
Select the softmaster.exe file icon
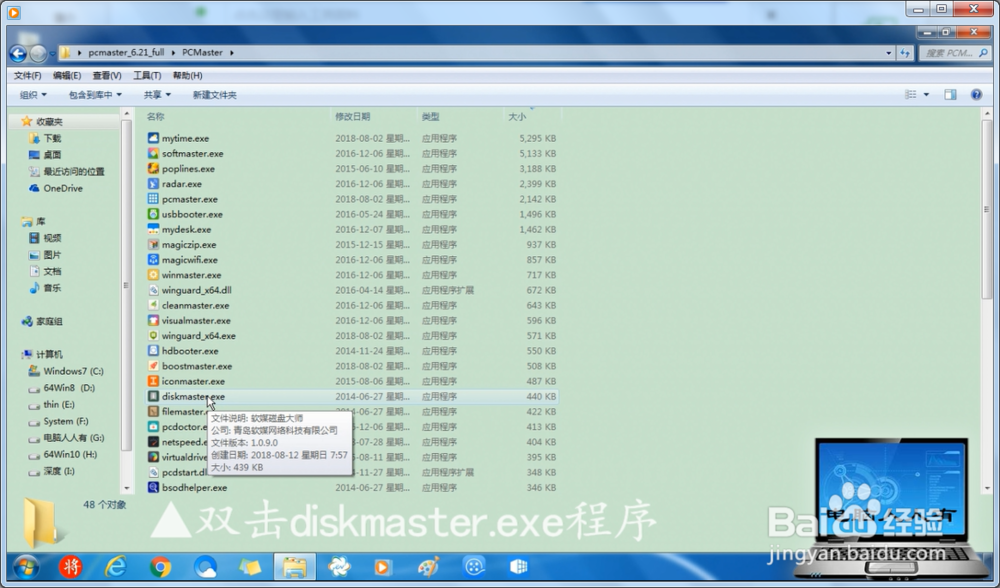pyautogui.click(x=153, y=153)
